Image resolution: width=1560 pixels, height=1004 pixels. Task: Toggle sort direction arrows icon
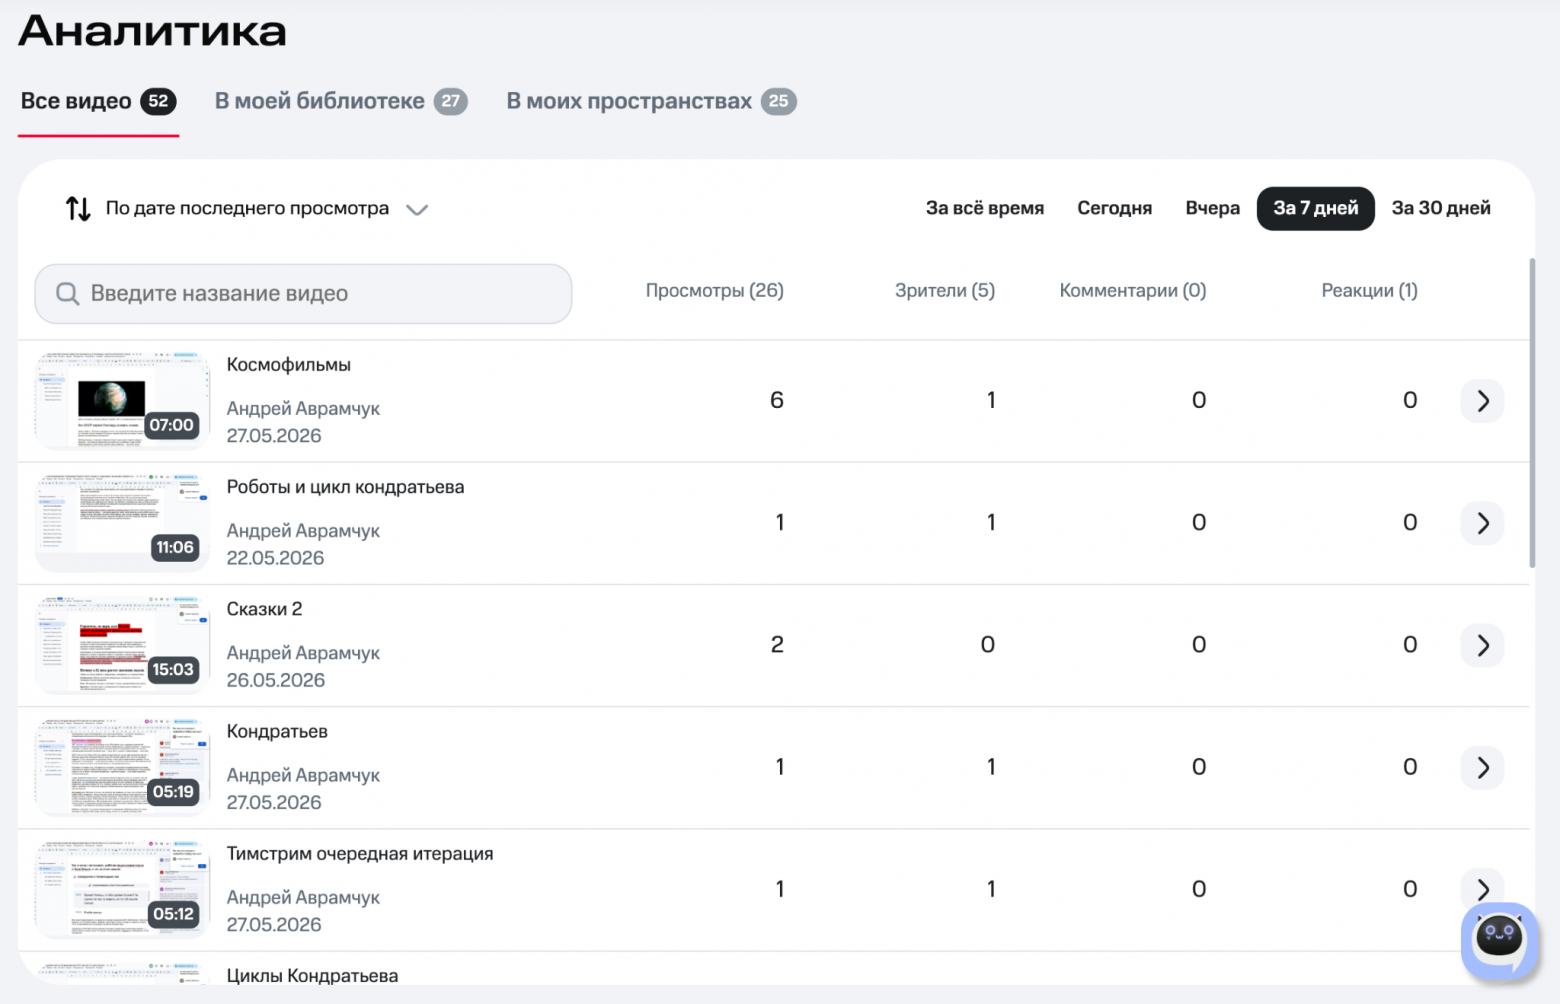tap(78, 209)
